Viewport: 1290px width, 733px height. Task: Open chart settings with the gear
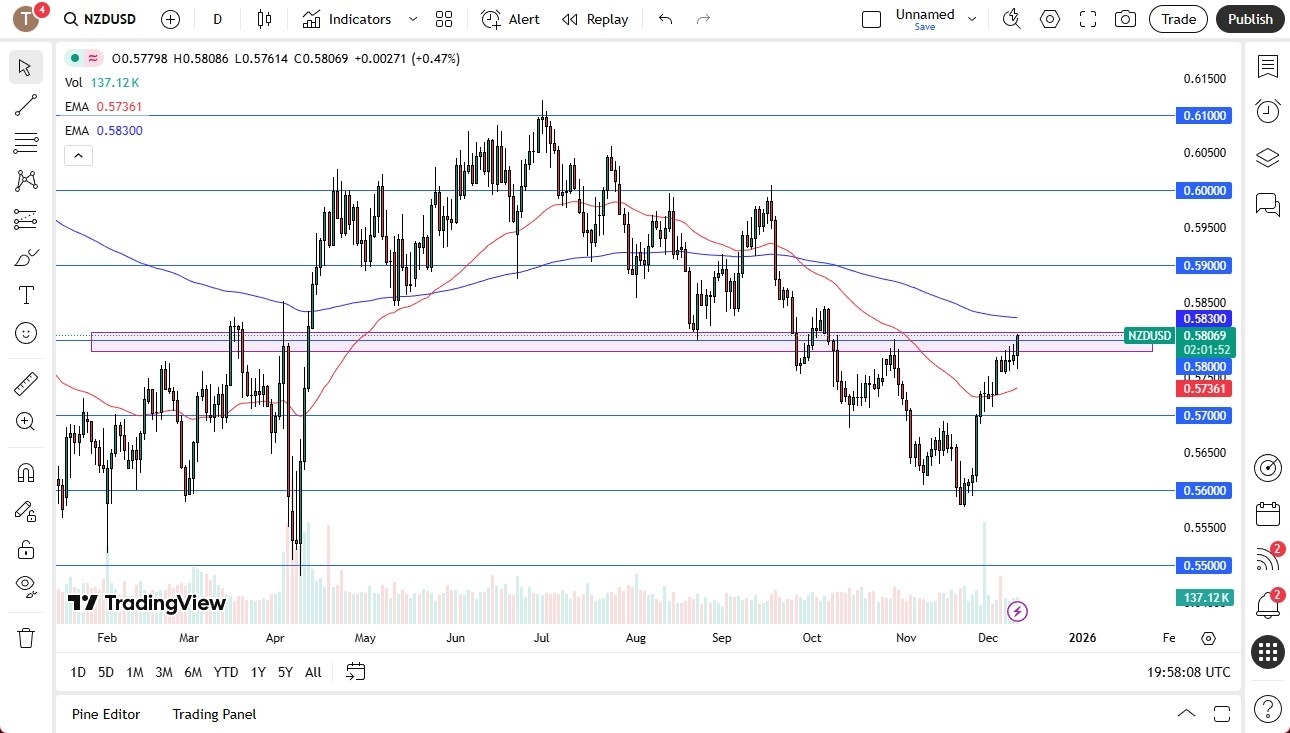[1049, 18]
